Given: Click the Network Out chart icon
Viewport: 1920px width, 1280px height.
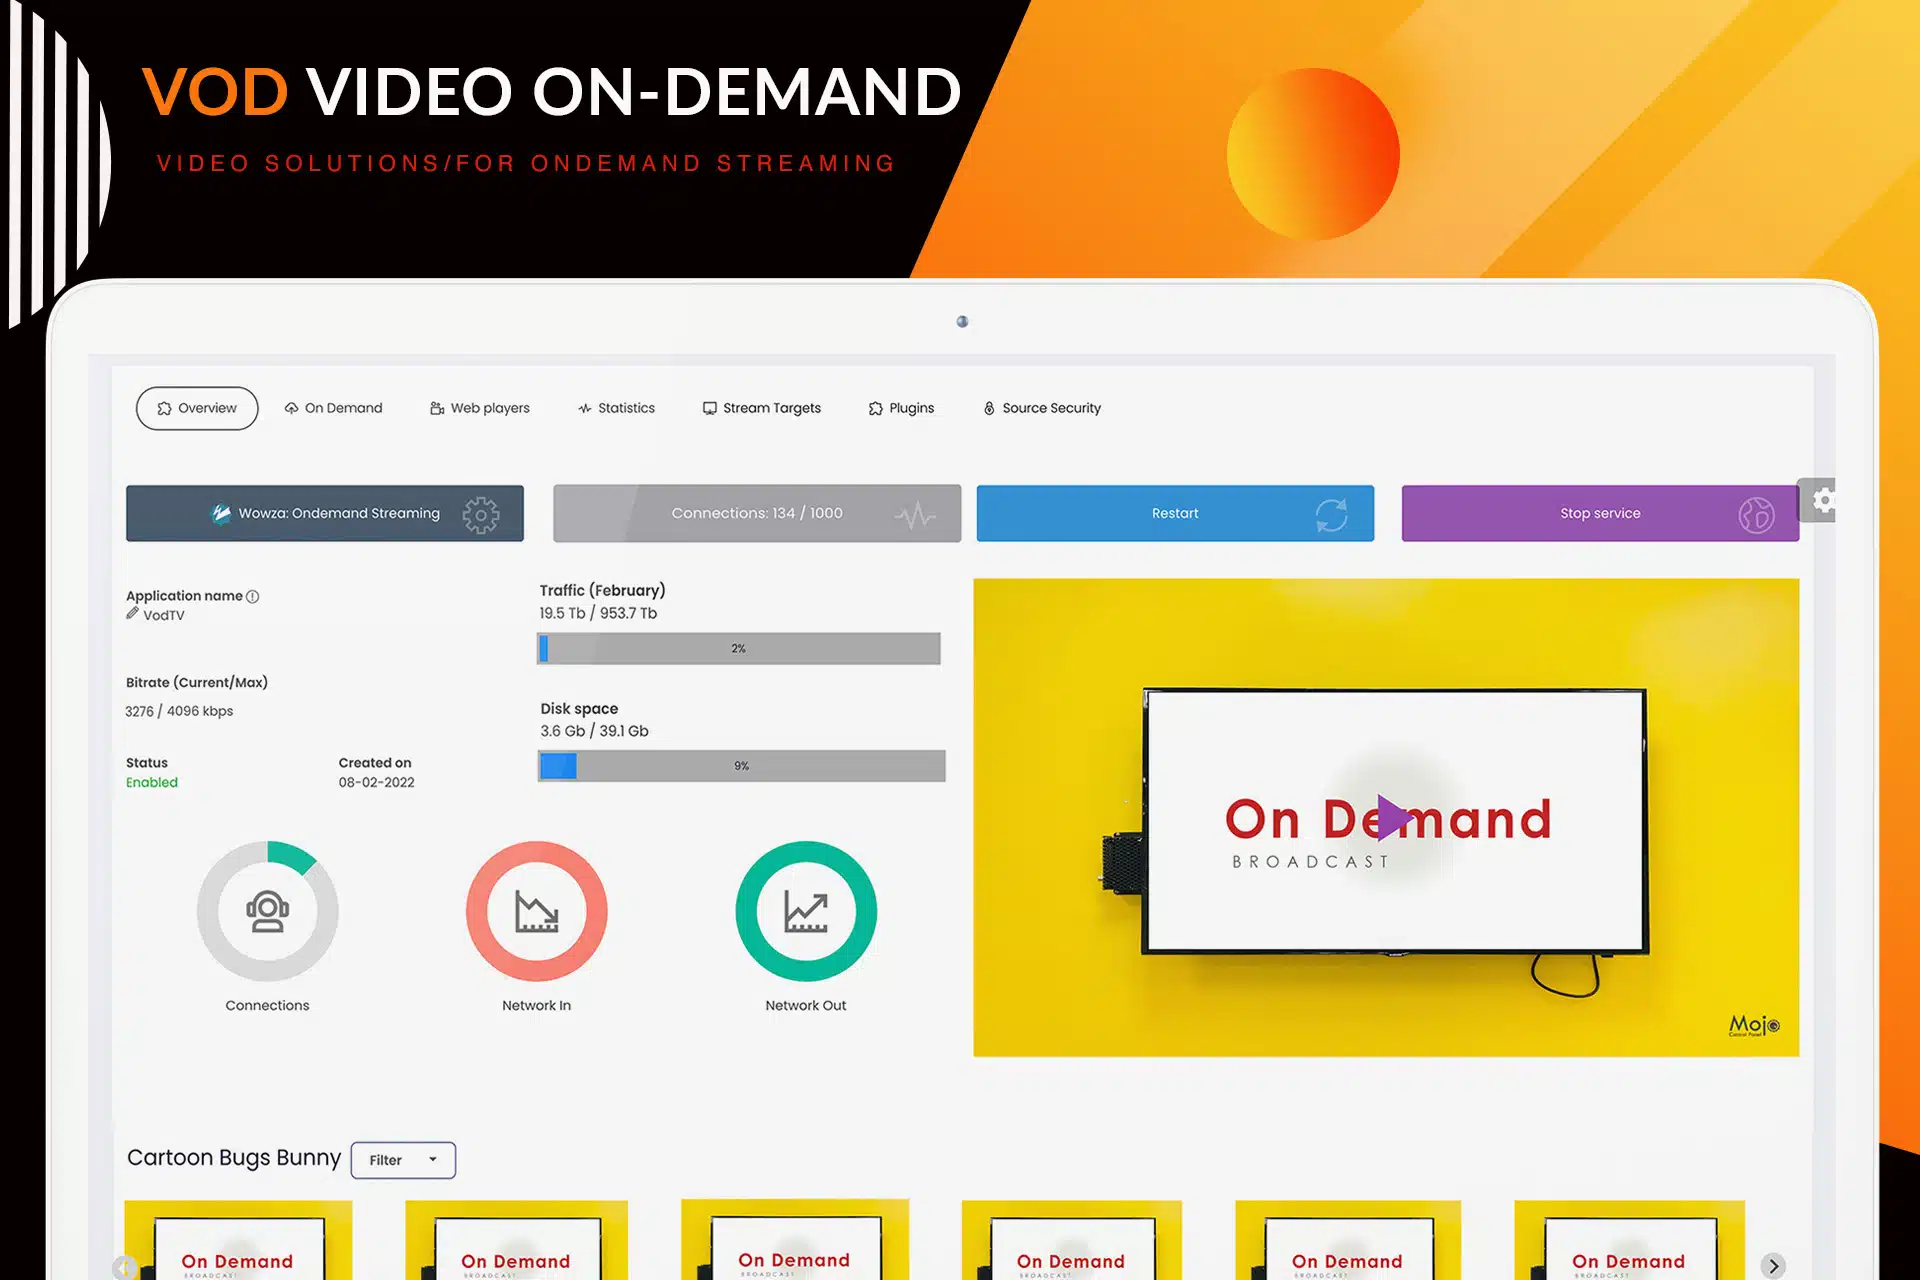Looking at the screenshot, I should (805, 911).
